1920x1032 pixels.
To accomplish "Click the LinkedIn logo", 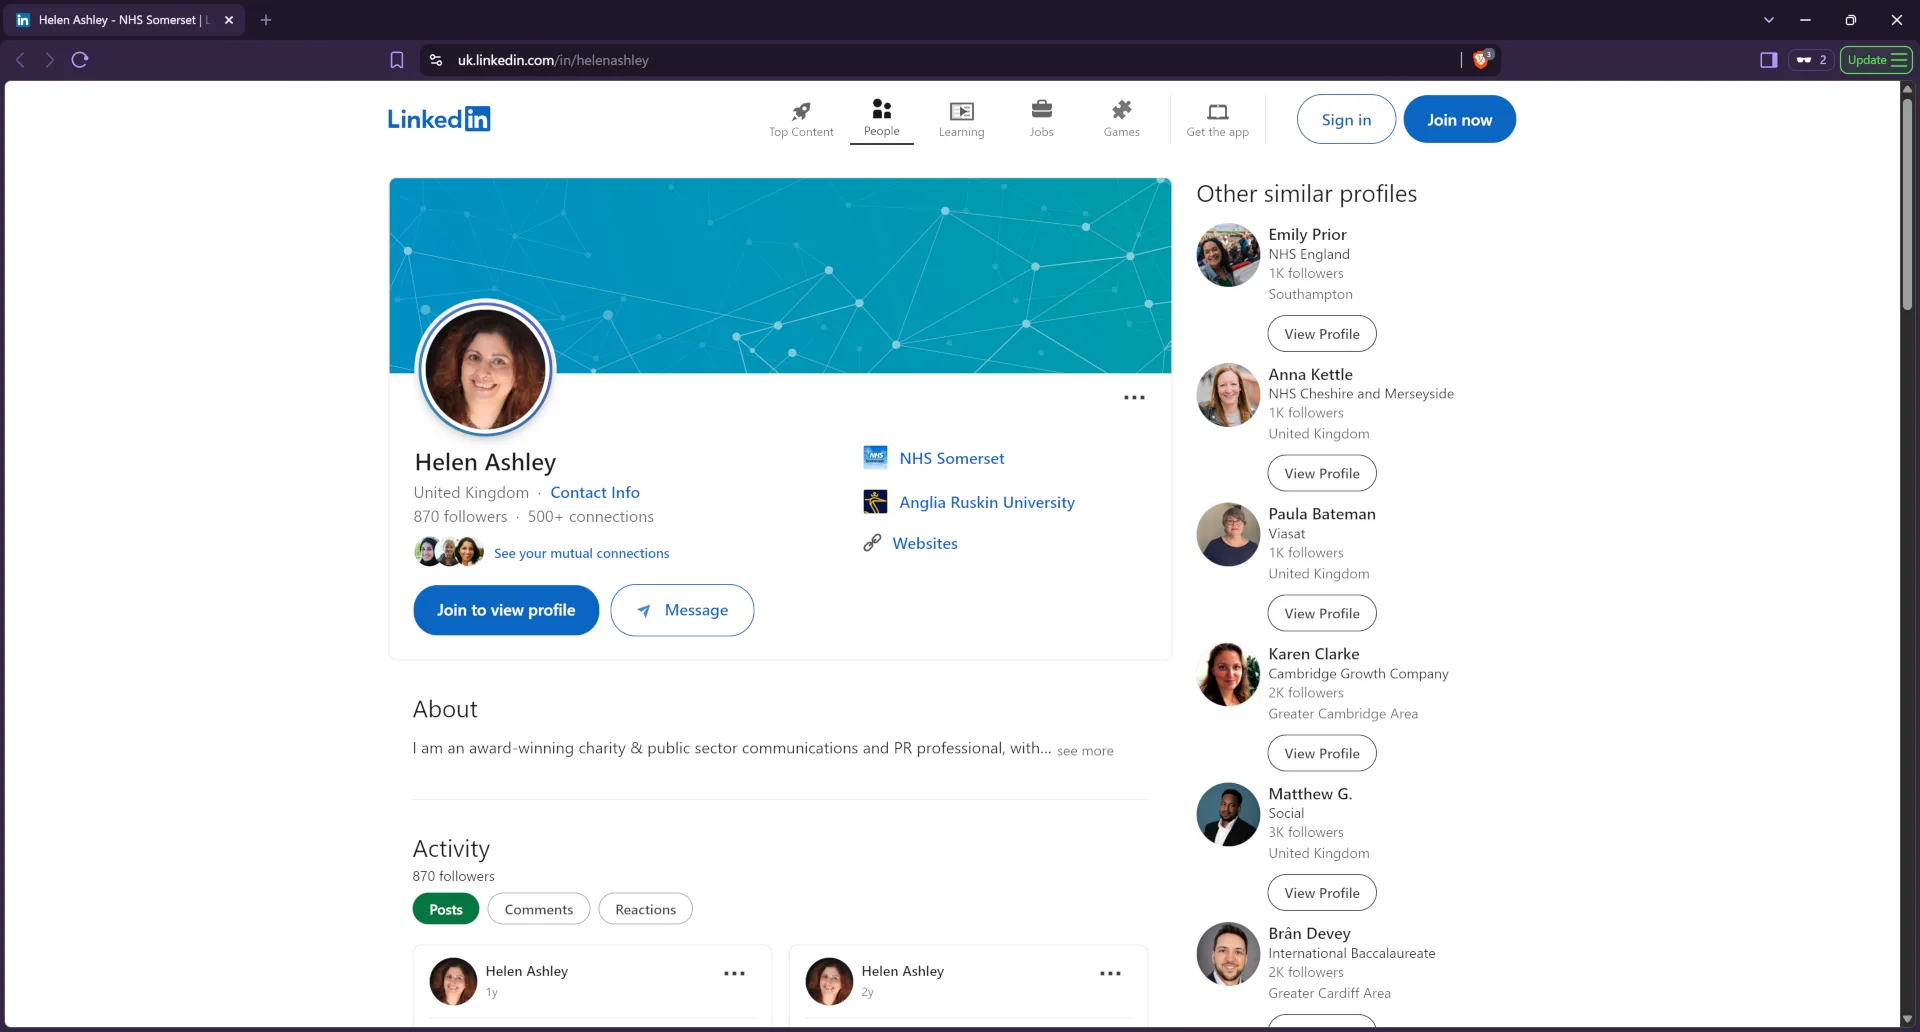I will [439, 119].
